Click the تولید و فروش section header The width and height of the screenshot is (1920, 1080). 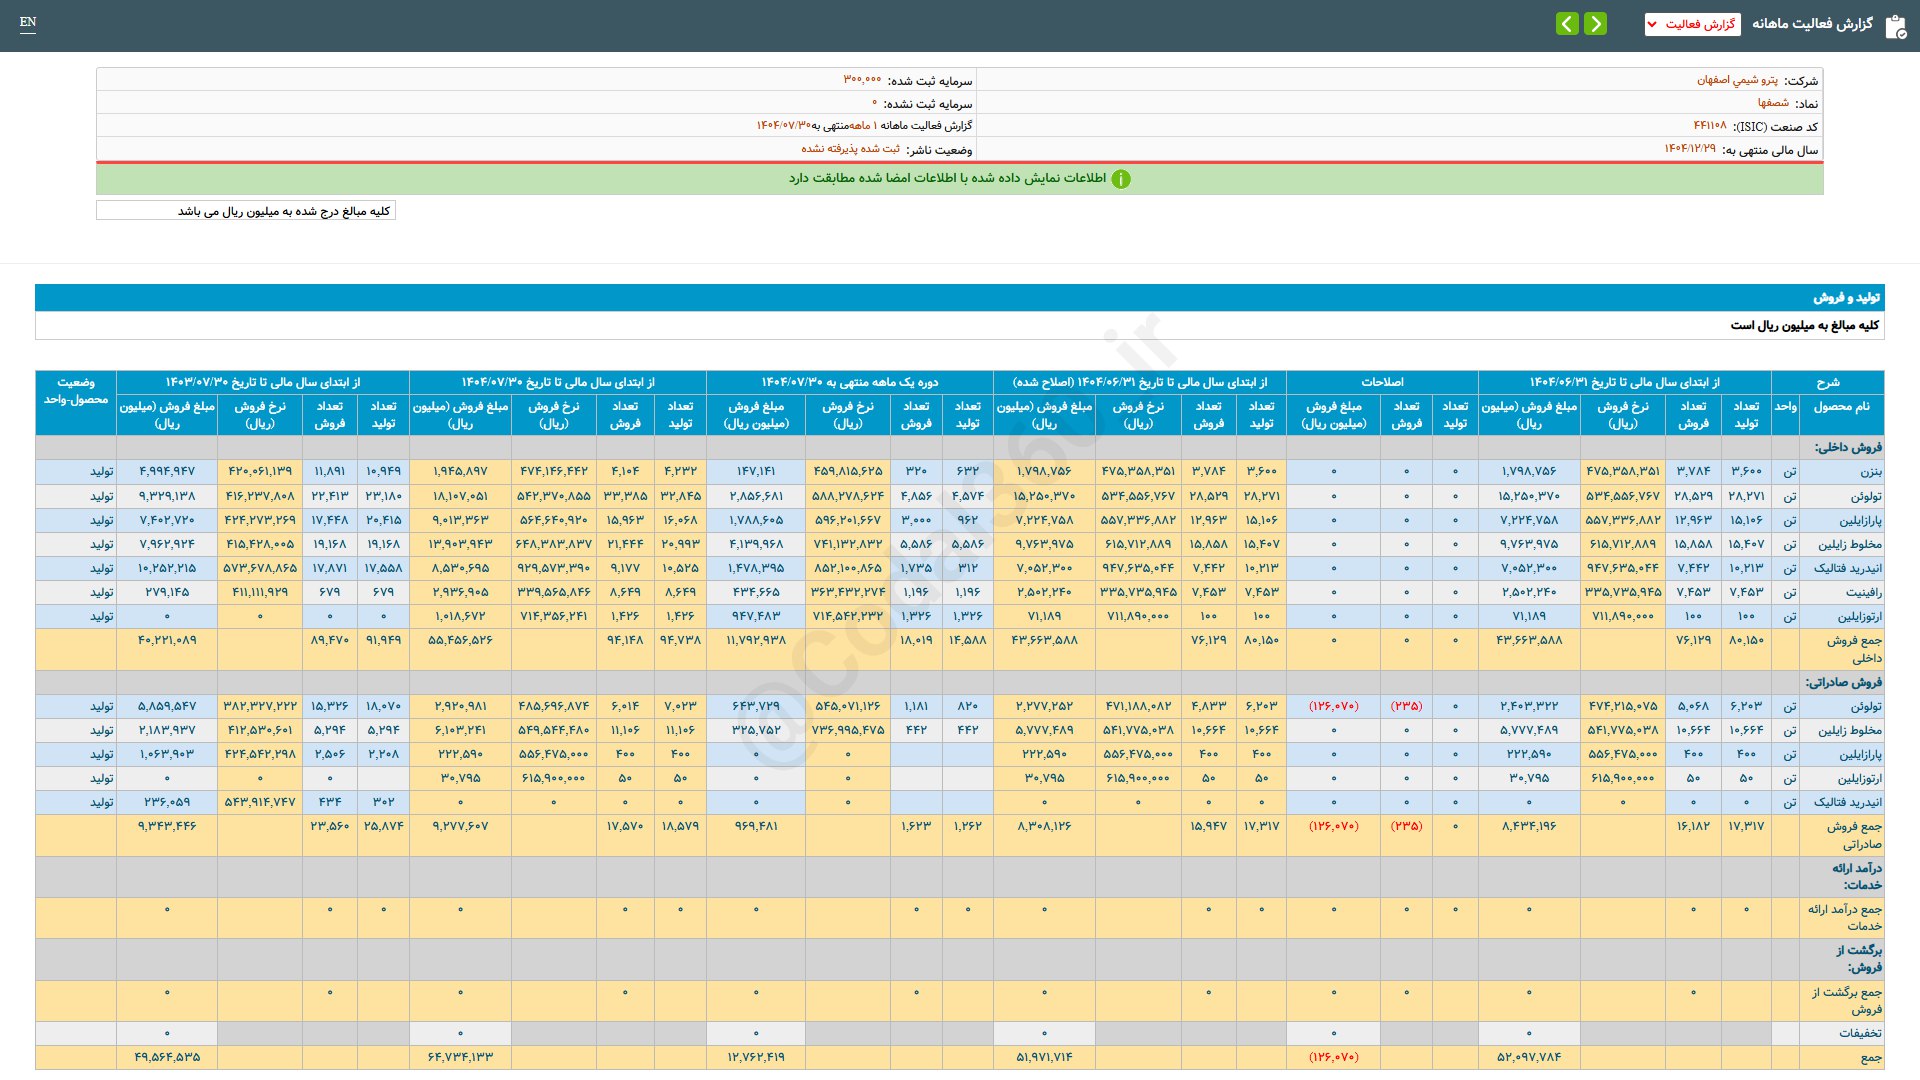1846,298
